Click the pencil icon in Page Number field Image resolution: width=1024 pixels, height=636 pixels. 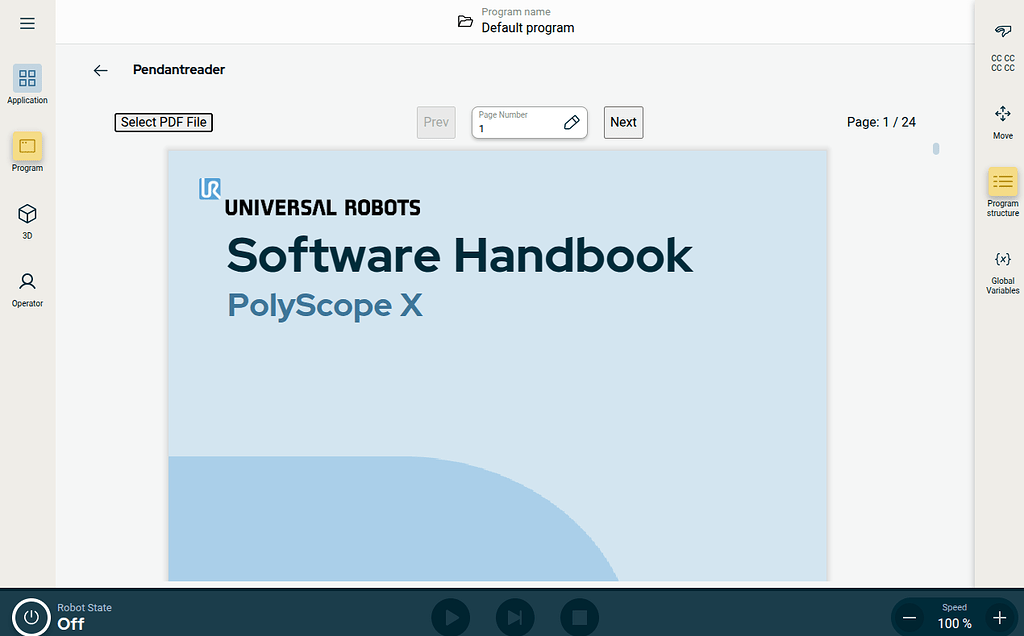[x=571, y=123]
